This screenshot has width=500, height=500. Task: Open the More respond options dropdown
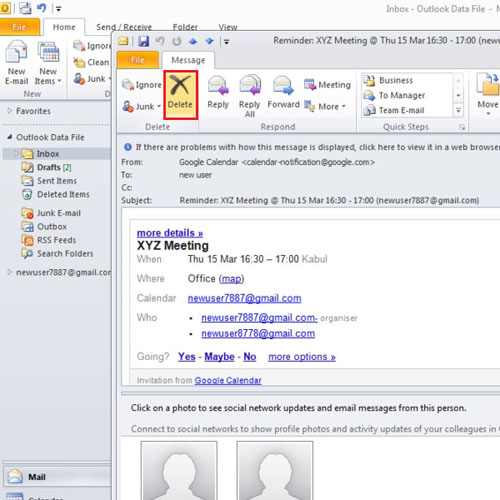point(325,106)
